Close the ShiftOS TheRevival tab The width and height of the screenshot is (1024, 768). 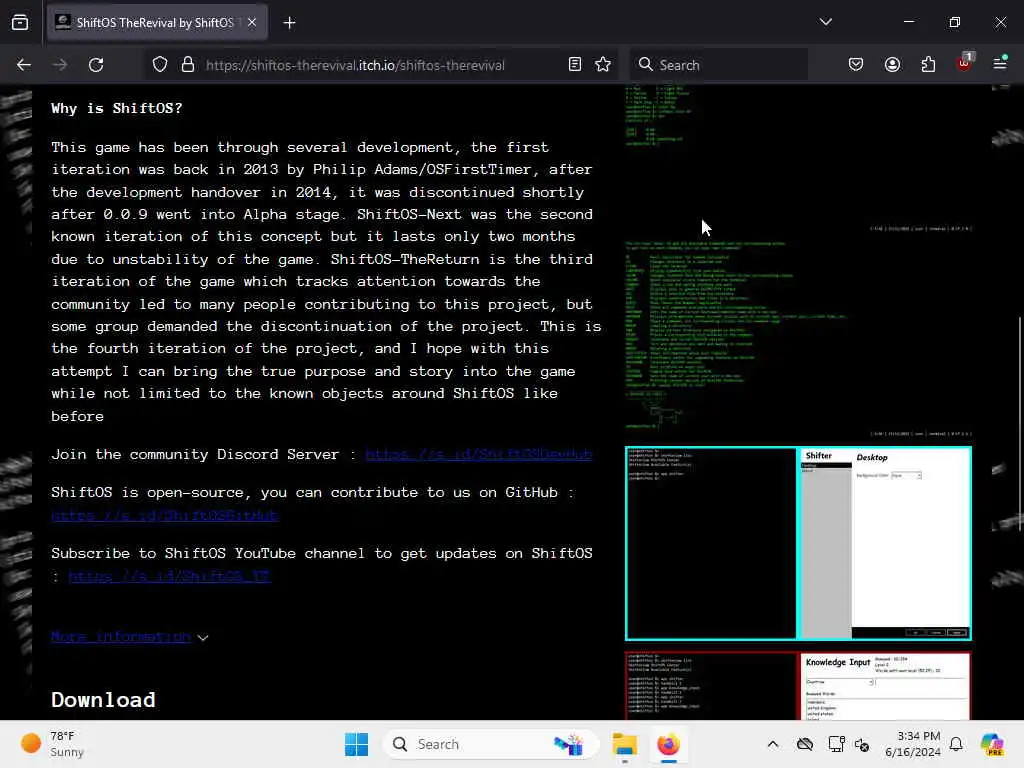[x=253, y=23]
